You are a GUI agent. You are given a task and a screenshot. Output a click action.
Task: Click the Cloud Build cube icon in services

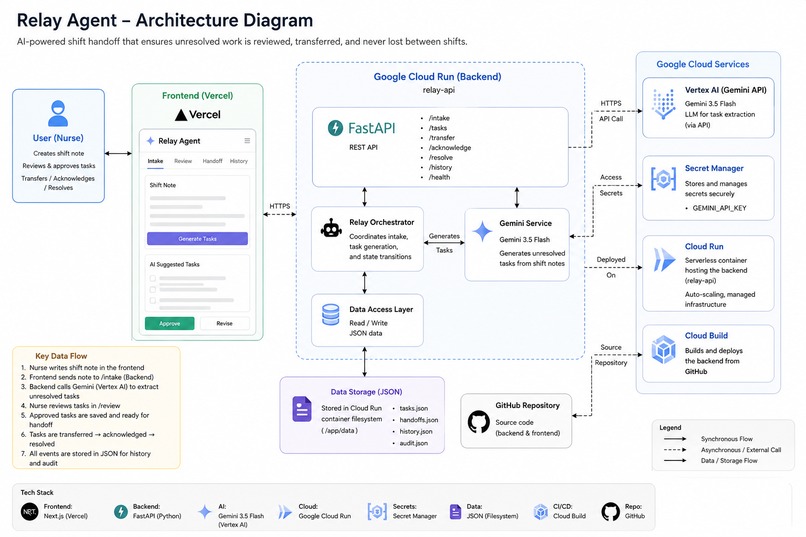tap(663, 349)
